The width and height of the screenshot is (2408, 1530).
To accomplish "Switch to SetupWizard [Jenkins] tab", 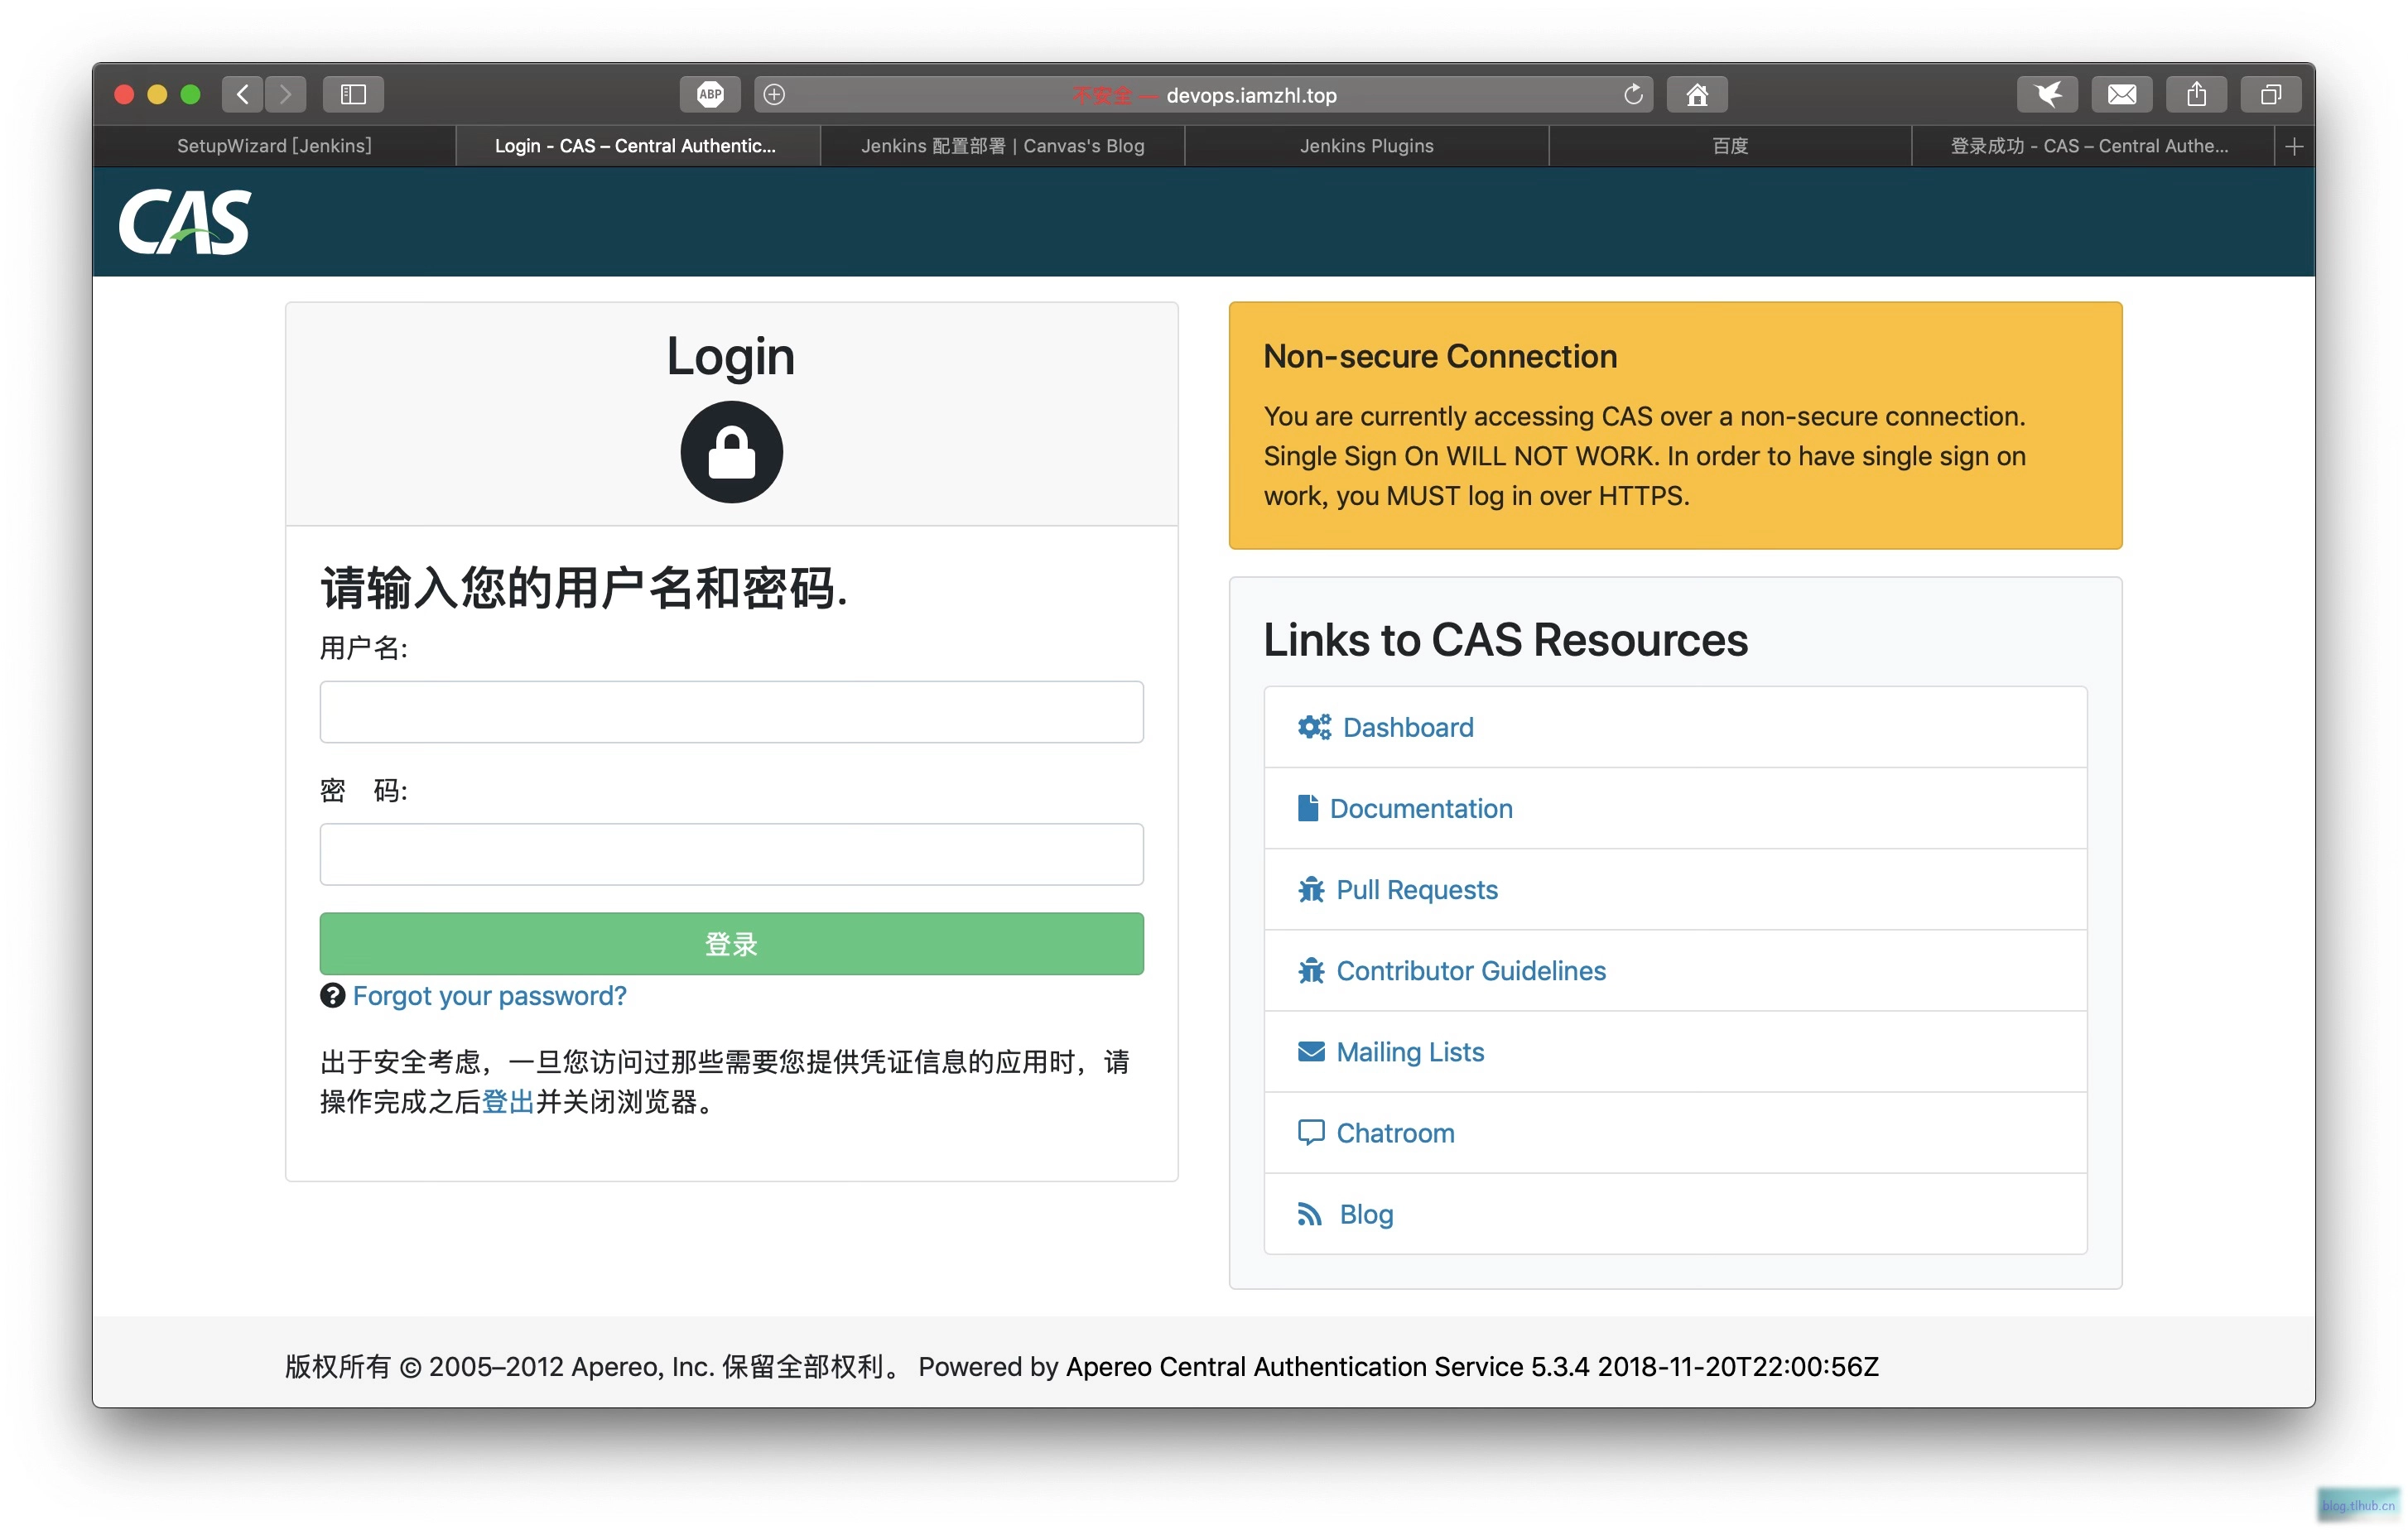I will (x=274, y=146).
